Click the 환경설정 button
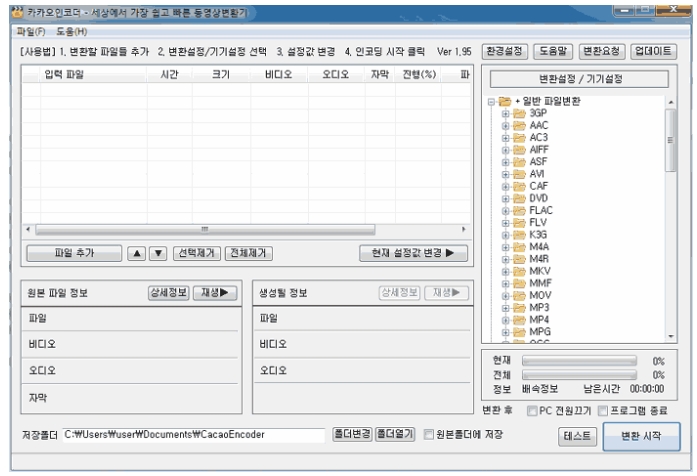The height and width of the screenshot is (476, 697). tap(505, 52)
